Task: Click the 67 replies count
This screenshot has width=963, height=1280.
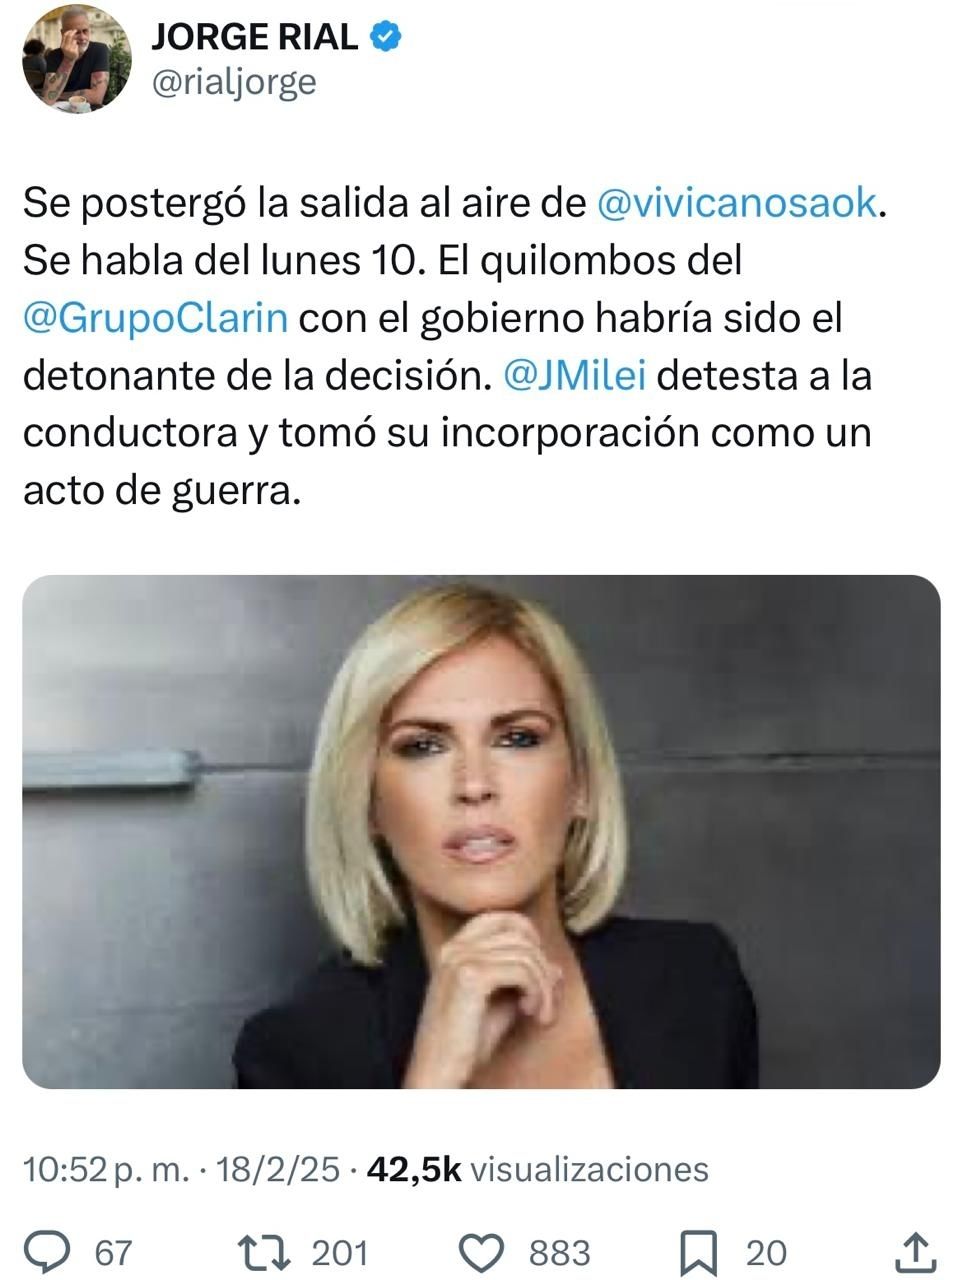Action: tap(113, 1253)
